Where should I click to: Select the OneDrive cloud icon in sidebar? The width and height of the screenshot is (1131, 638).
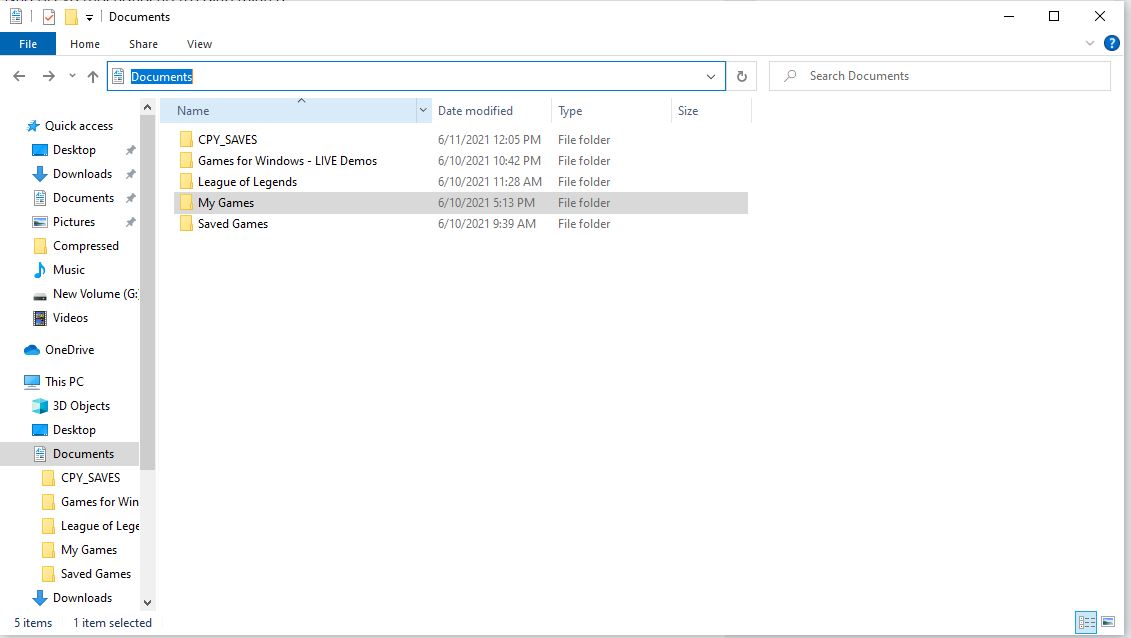31,350
